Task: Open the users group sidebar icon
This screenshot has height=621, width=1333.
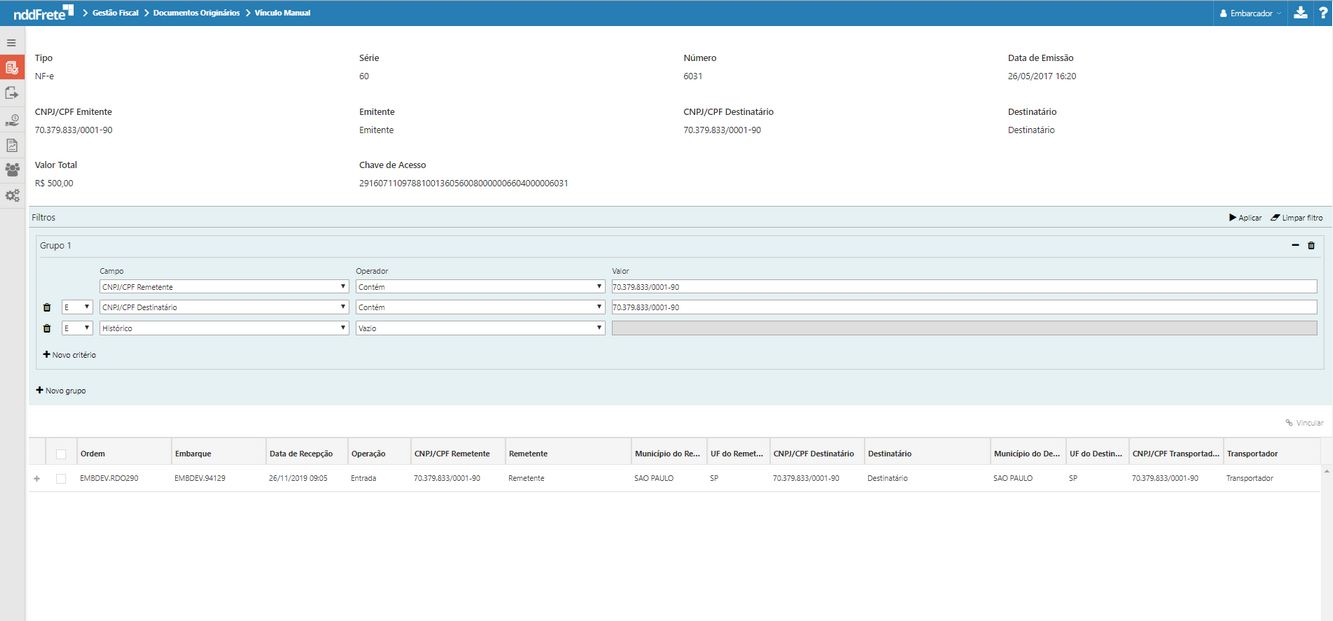Action: click(x=12, y=170)
